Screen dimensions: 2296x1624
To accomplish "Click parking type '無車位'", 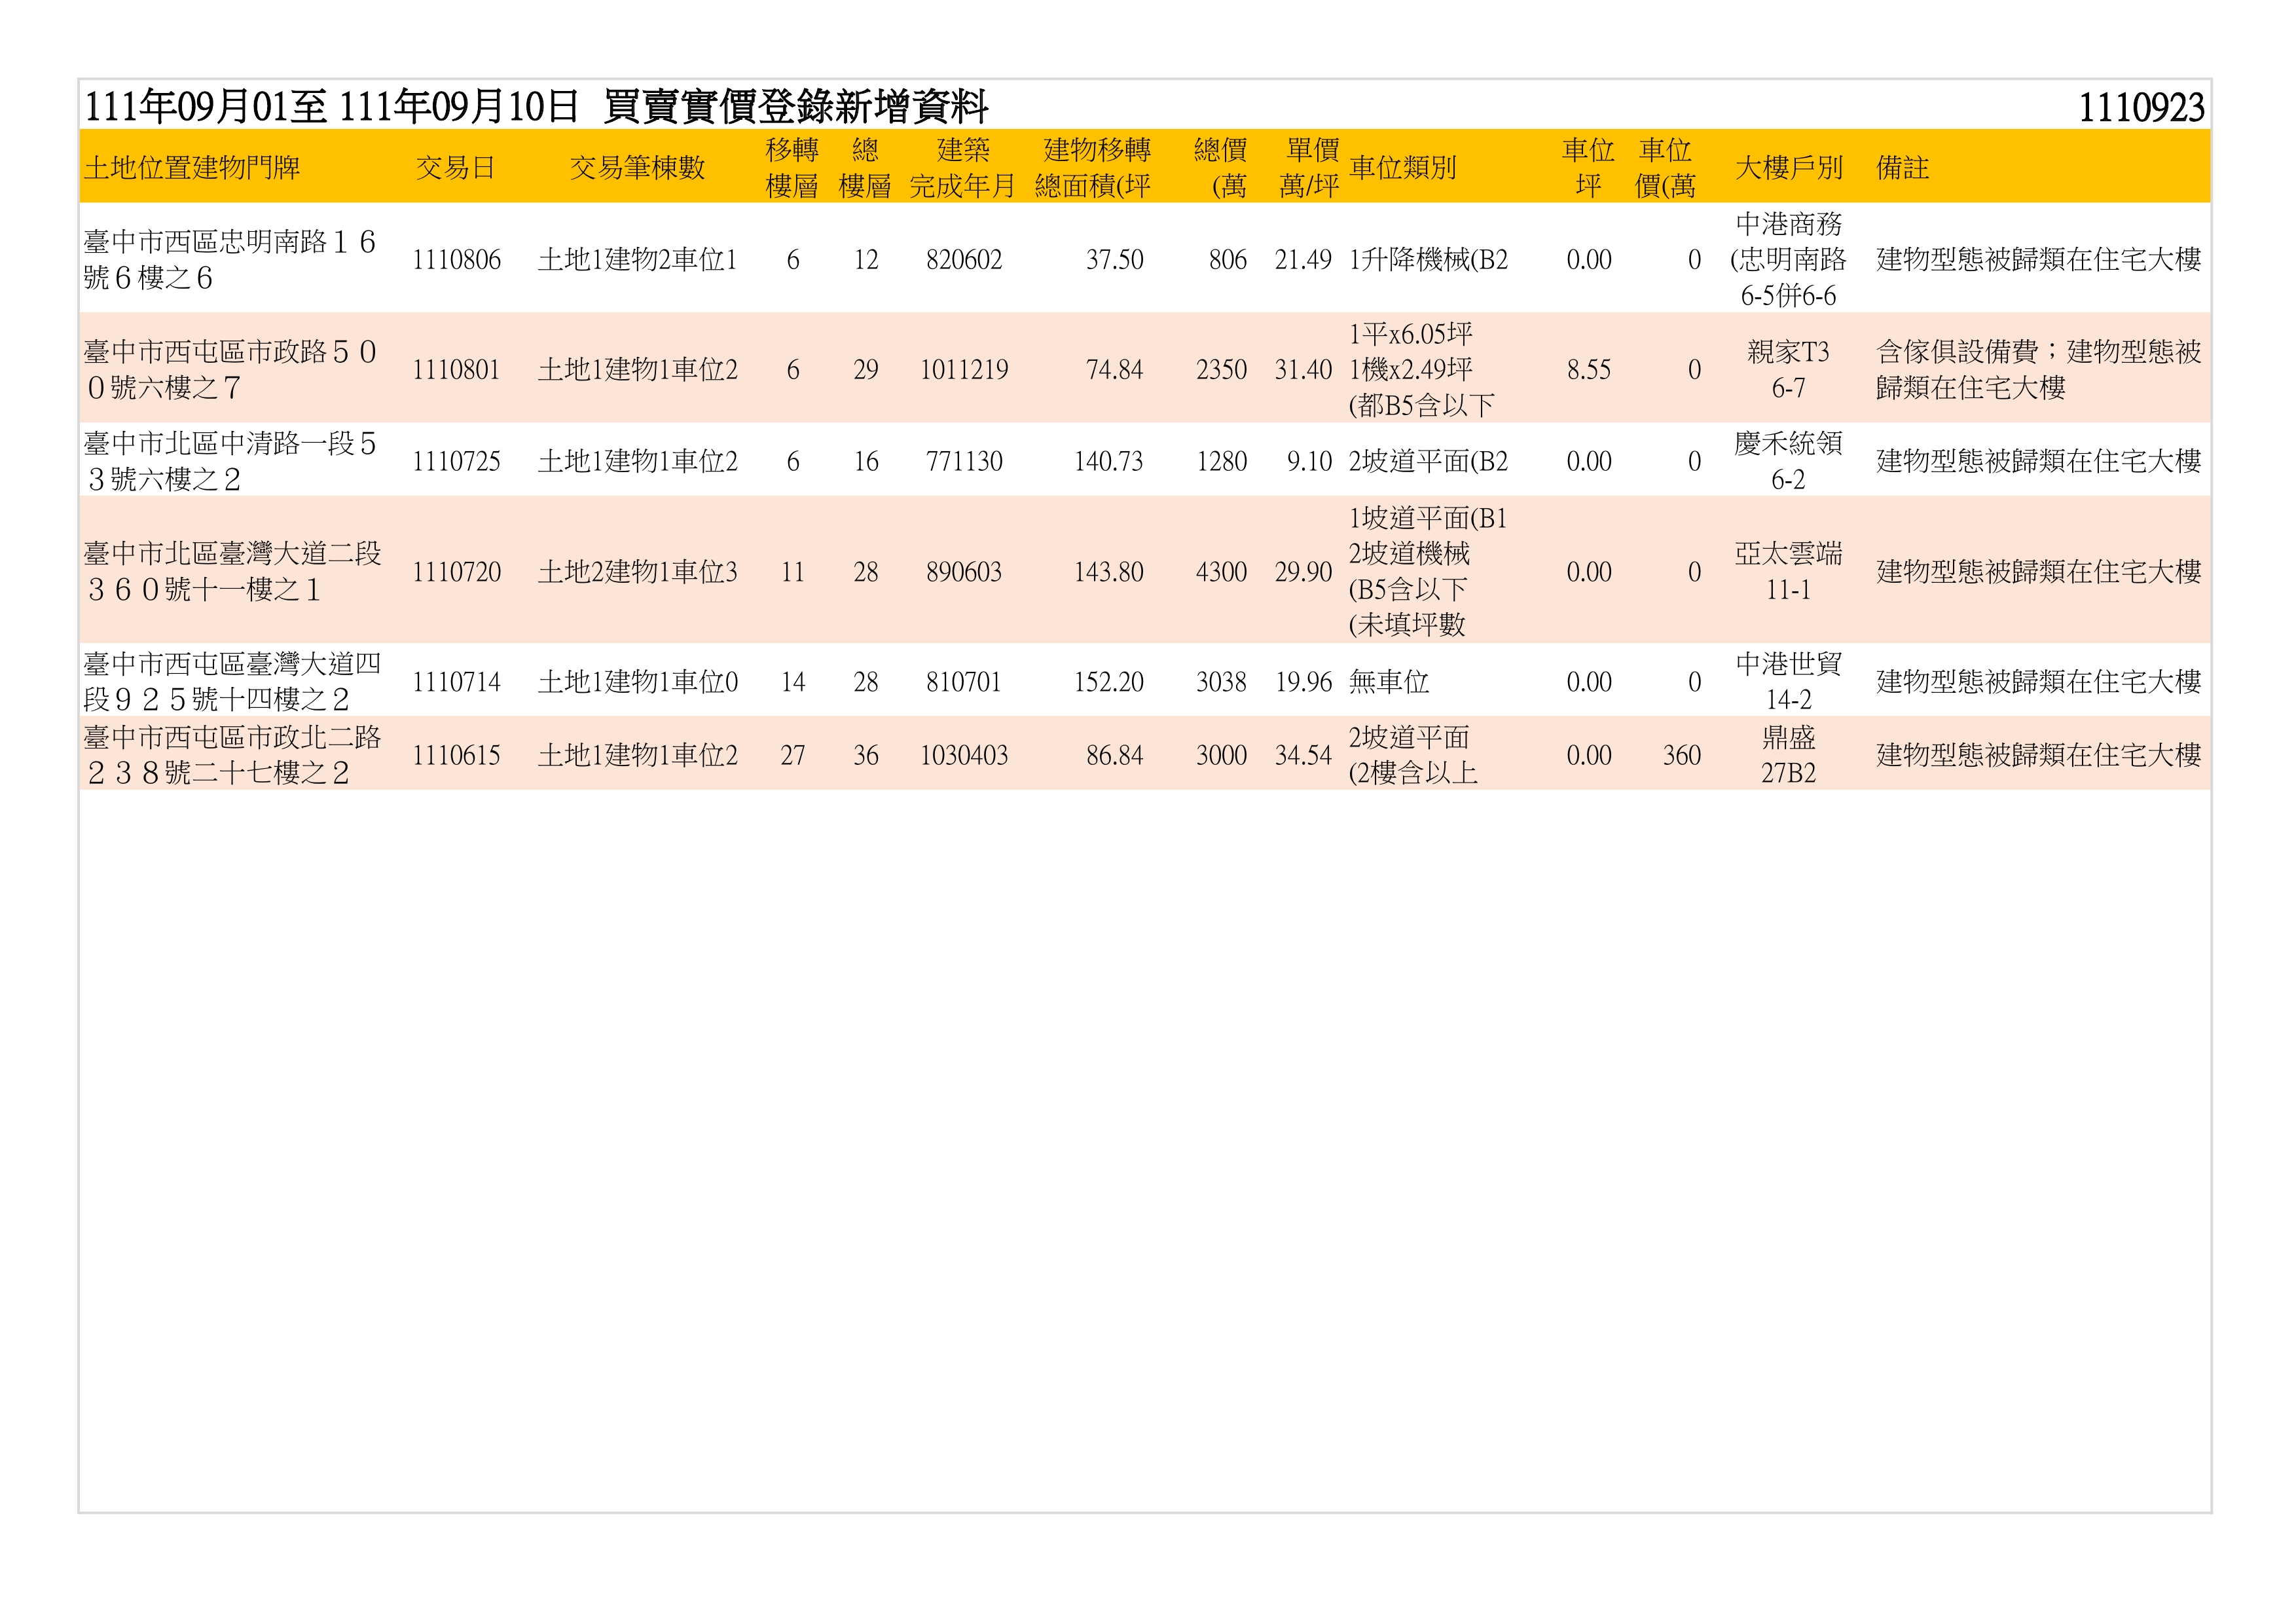I will pyautogui.click(x=1389, y=682).
